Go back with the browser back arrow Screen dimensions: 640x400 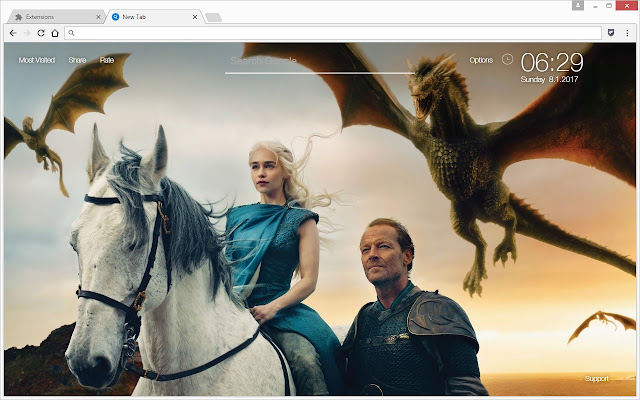click(x=13, y=33)
